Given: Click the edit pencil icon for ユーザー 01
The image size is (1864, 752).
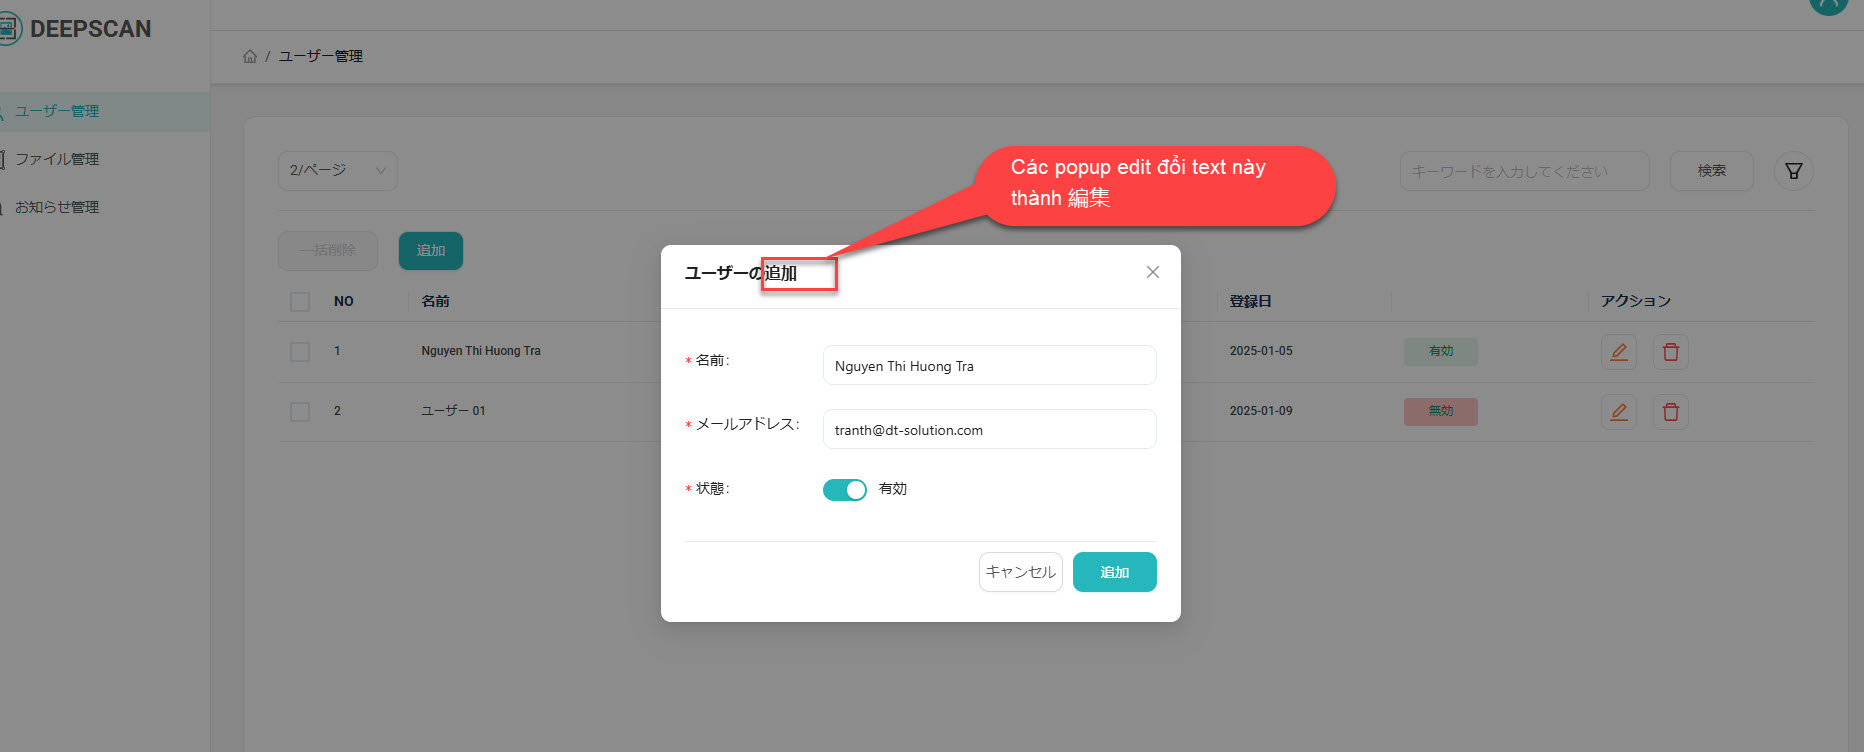Looking at the screenshot, I should [x=1618, y=412].
